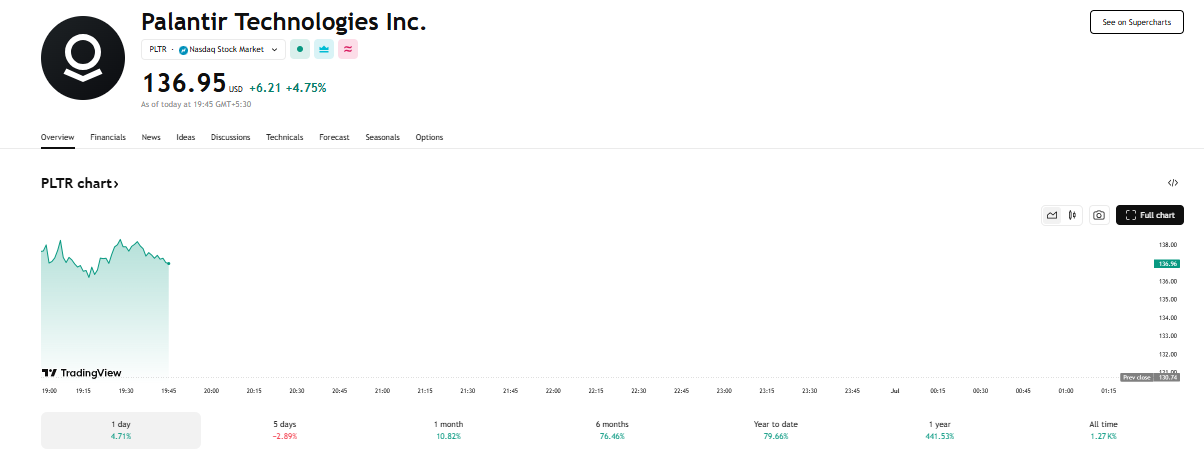This screenshot has height=467, width=1204.
Task: Take a chart snapshot with camera icon
Action: 1099,215
